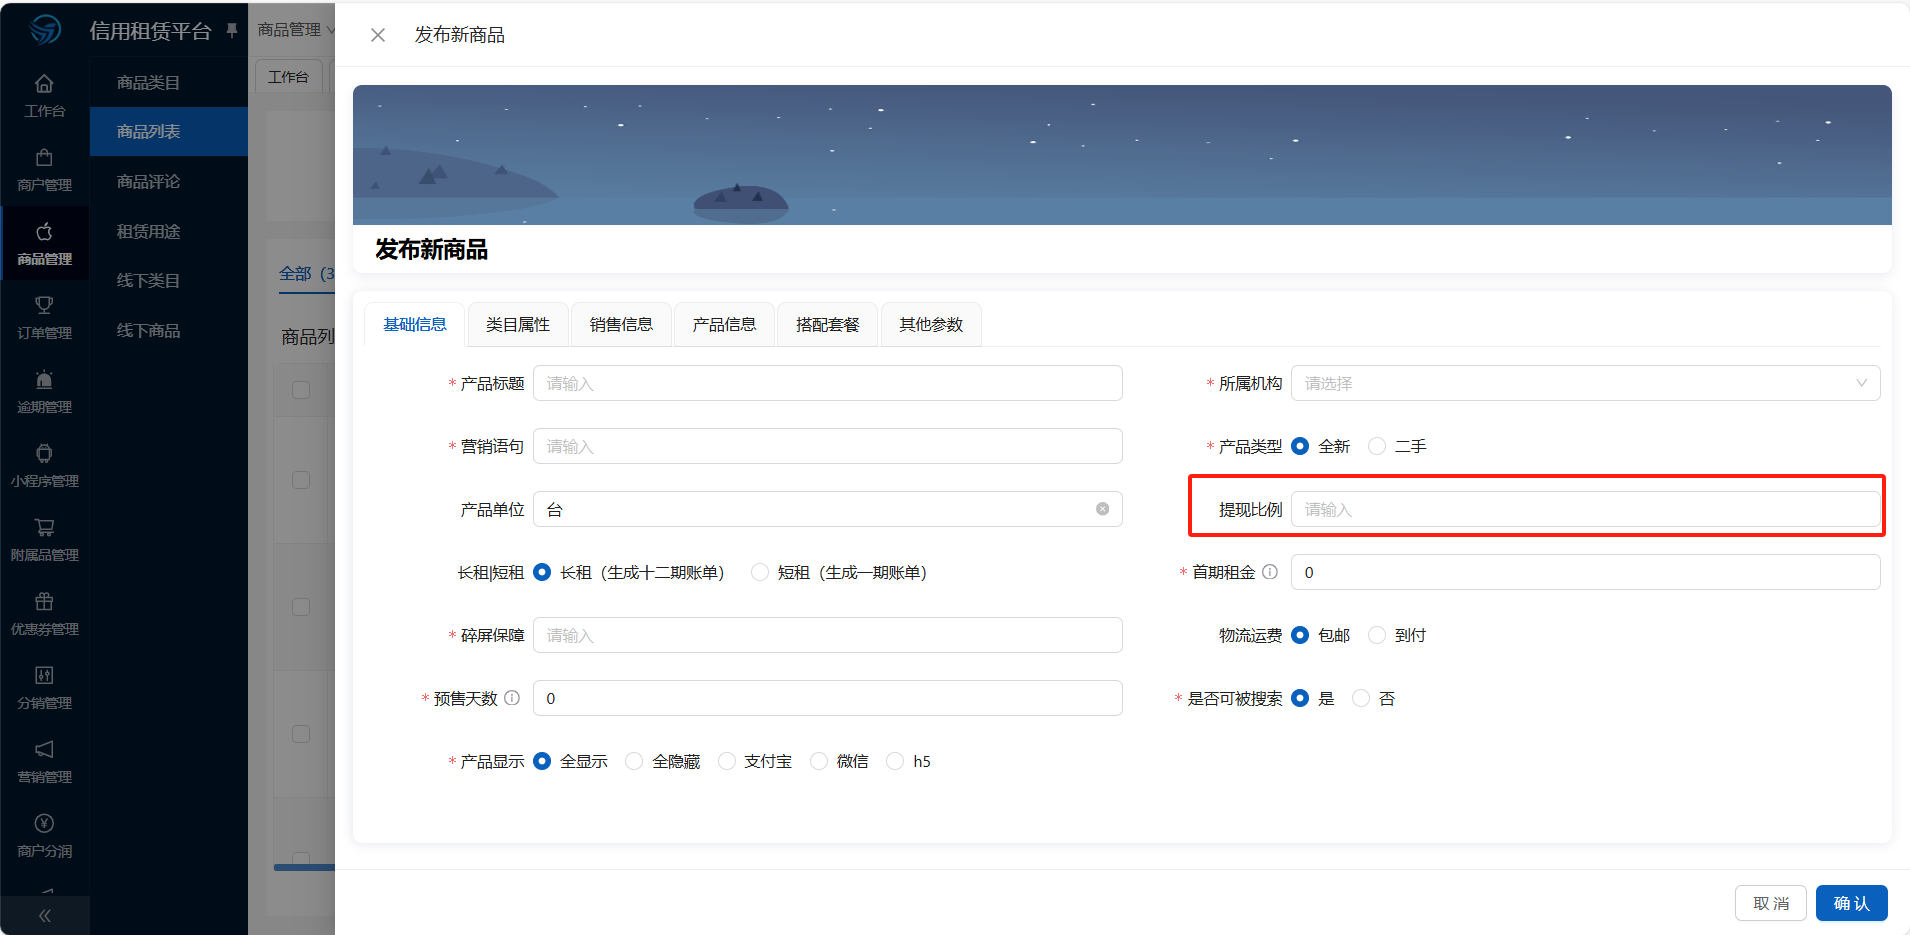Focus the 提现比例 input field
Image resolution: width=1910 pixels, height=935 pixels.
point(1585,509)
